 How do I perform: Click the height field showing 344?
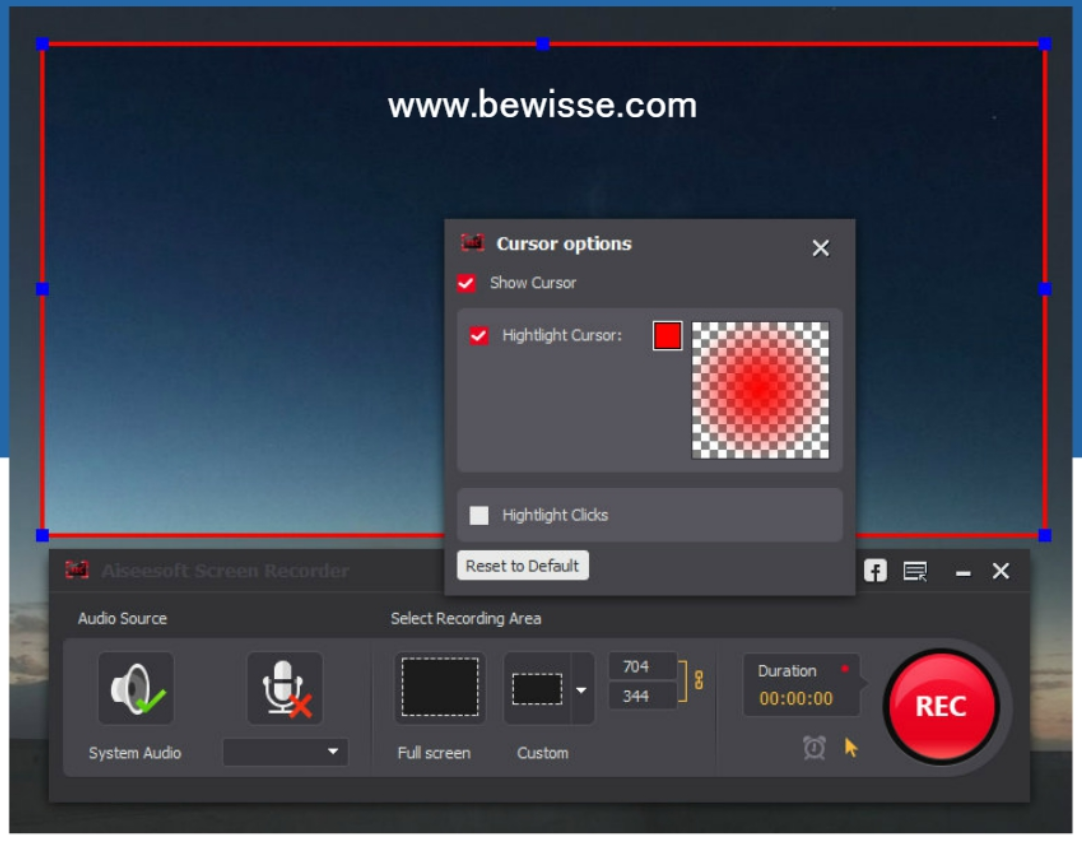(x=641, y=696)
